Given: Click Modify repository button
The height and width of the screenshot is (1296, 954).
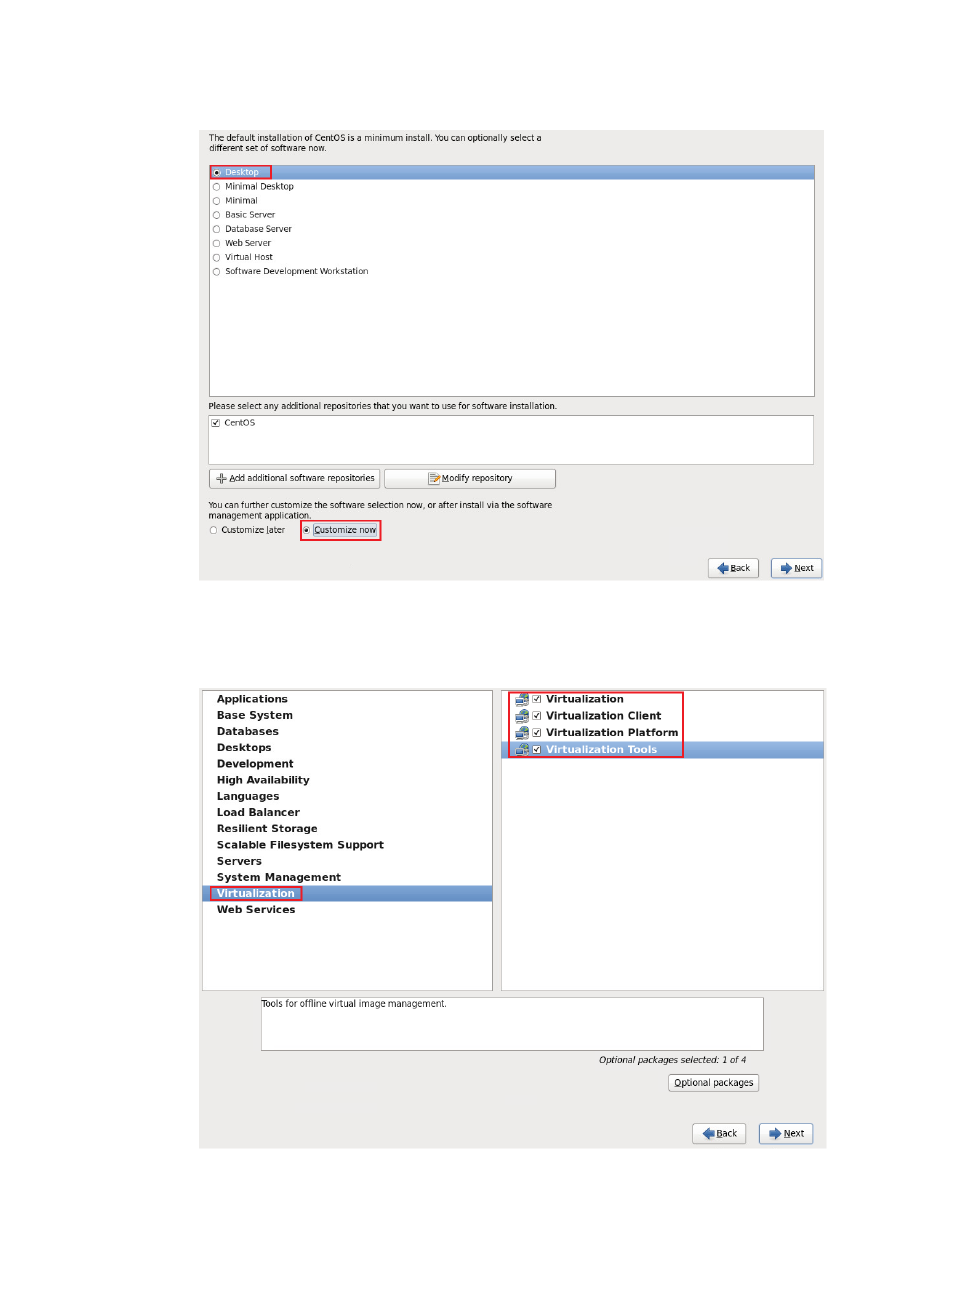Looking at the screenshot, I should 470,479.
